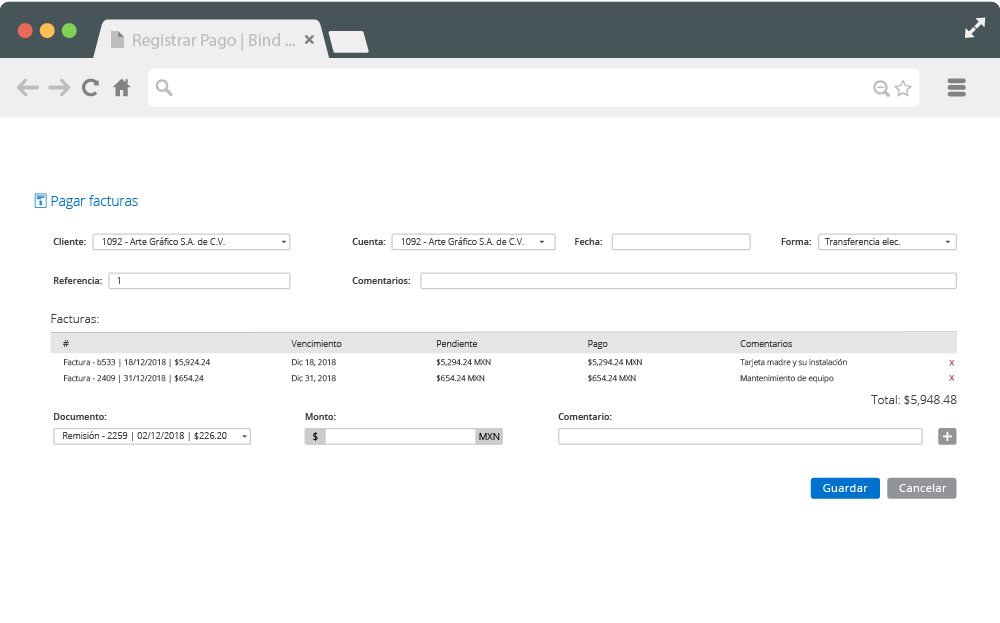The height and width of the screenshot is (623, 1000).
Task: Click the browser address bar
Action: coord(533,87)
